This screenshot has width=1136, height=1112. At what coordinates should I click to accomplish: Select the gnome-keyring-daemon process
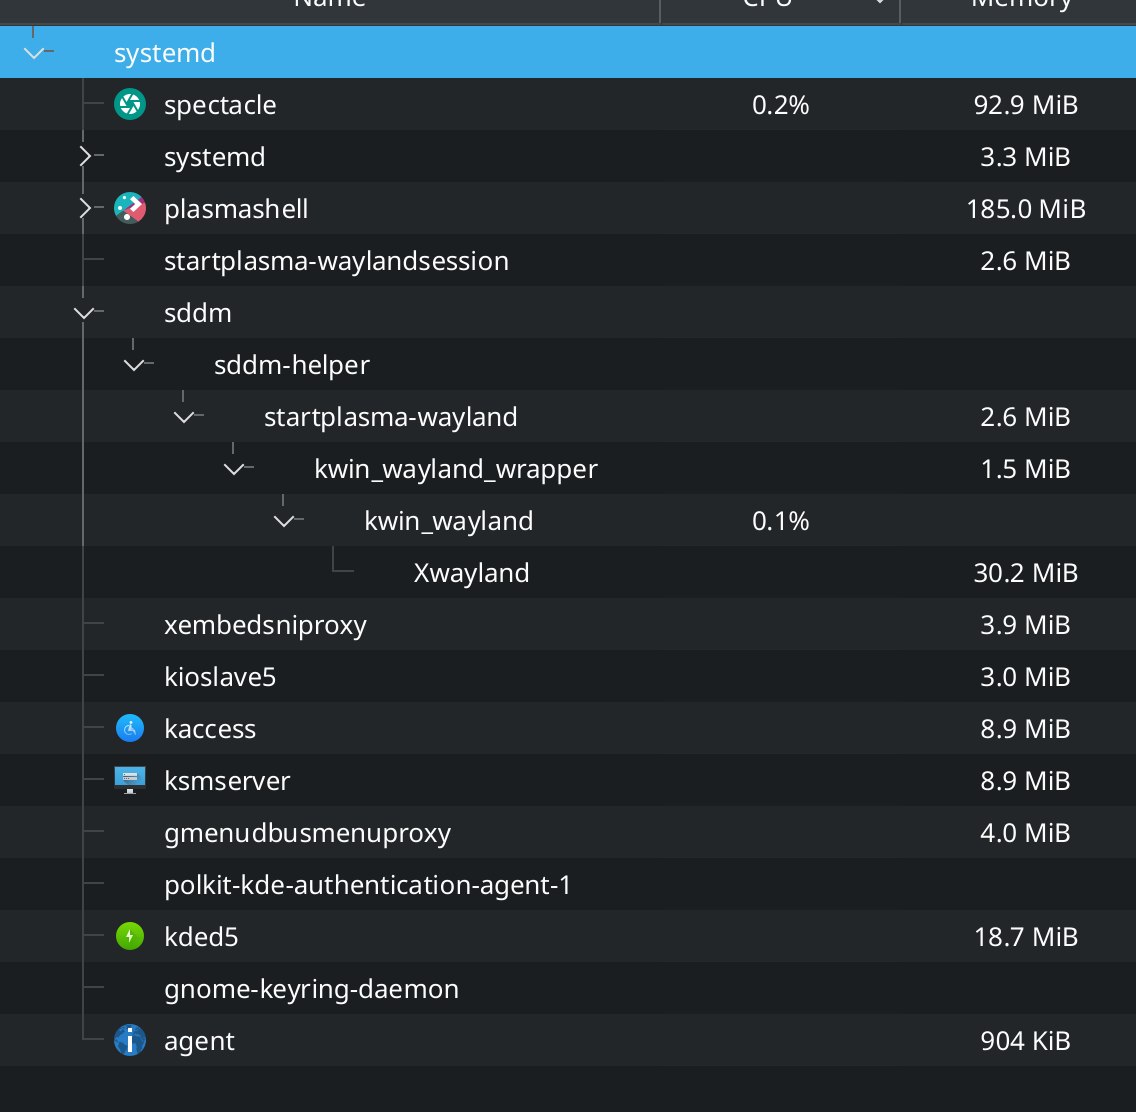point(568,989)
